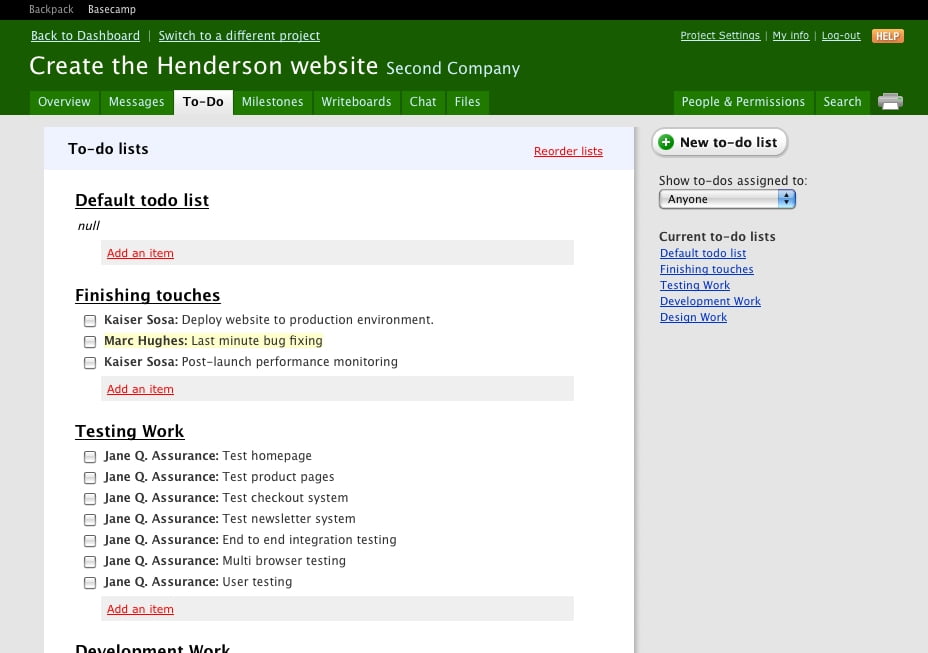Open the 'Testing Work' list heading
The width and height of the screenshot is (928, 653).
(x=130, y=431)
